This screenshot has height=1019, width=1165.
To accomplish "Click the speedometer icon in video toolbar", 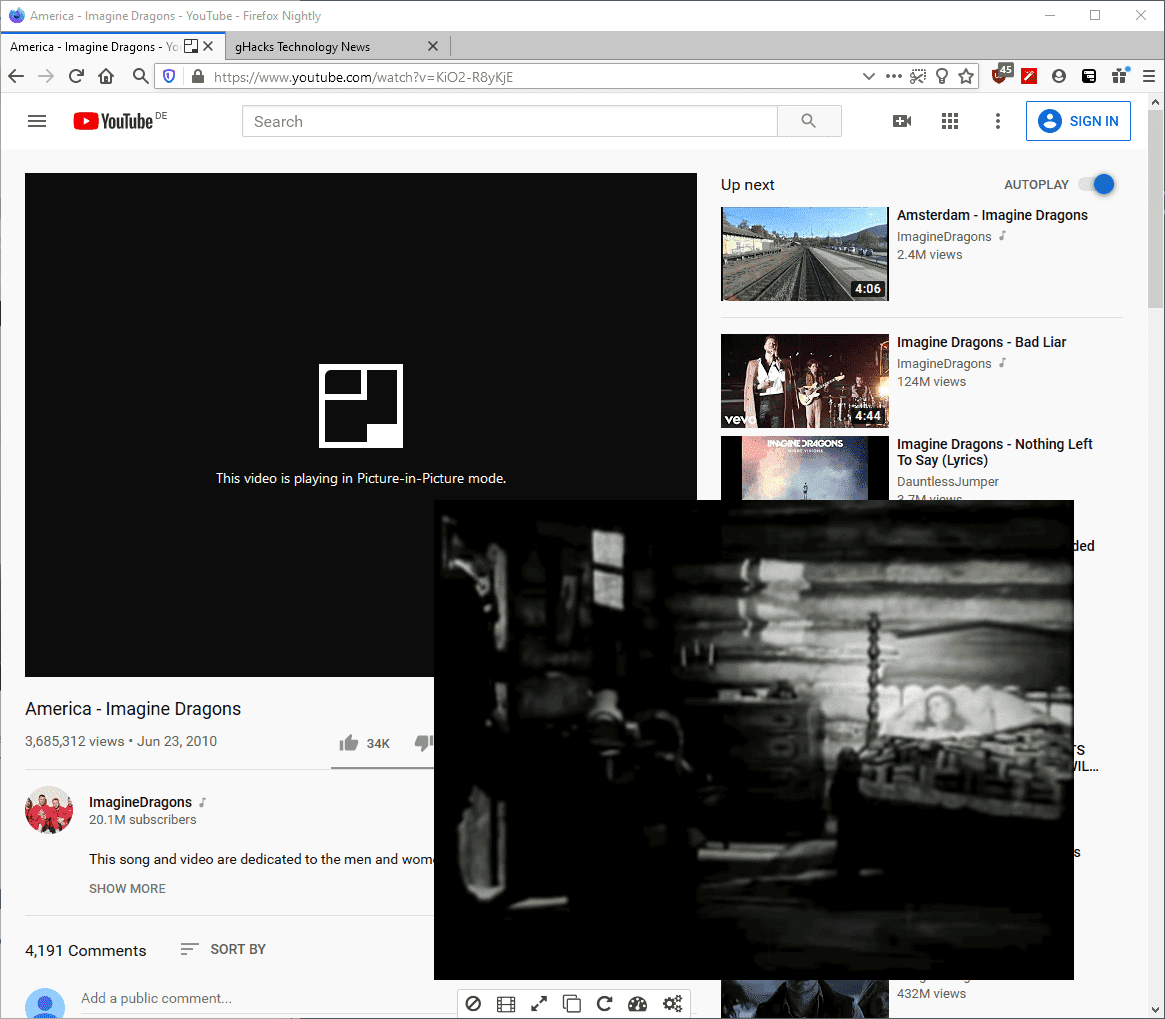I will point(637,1004).
